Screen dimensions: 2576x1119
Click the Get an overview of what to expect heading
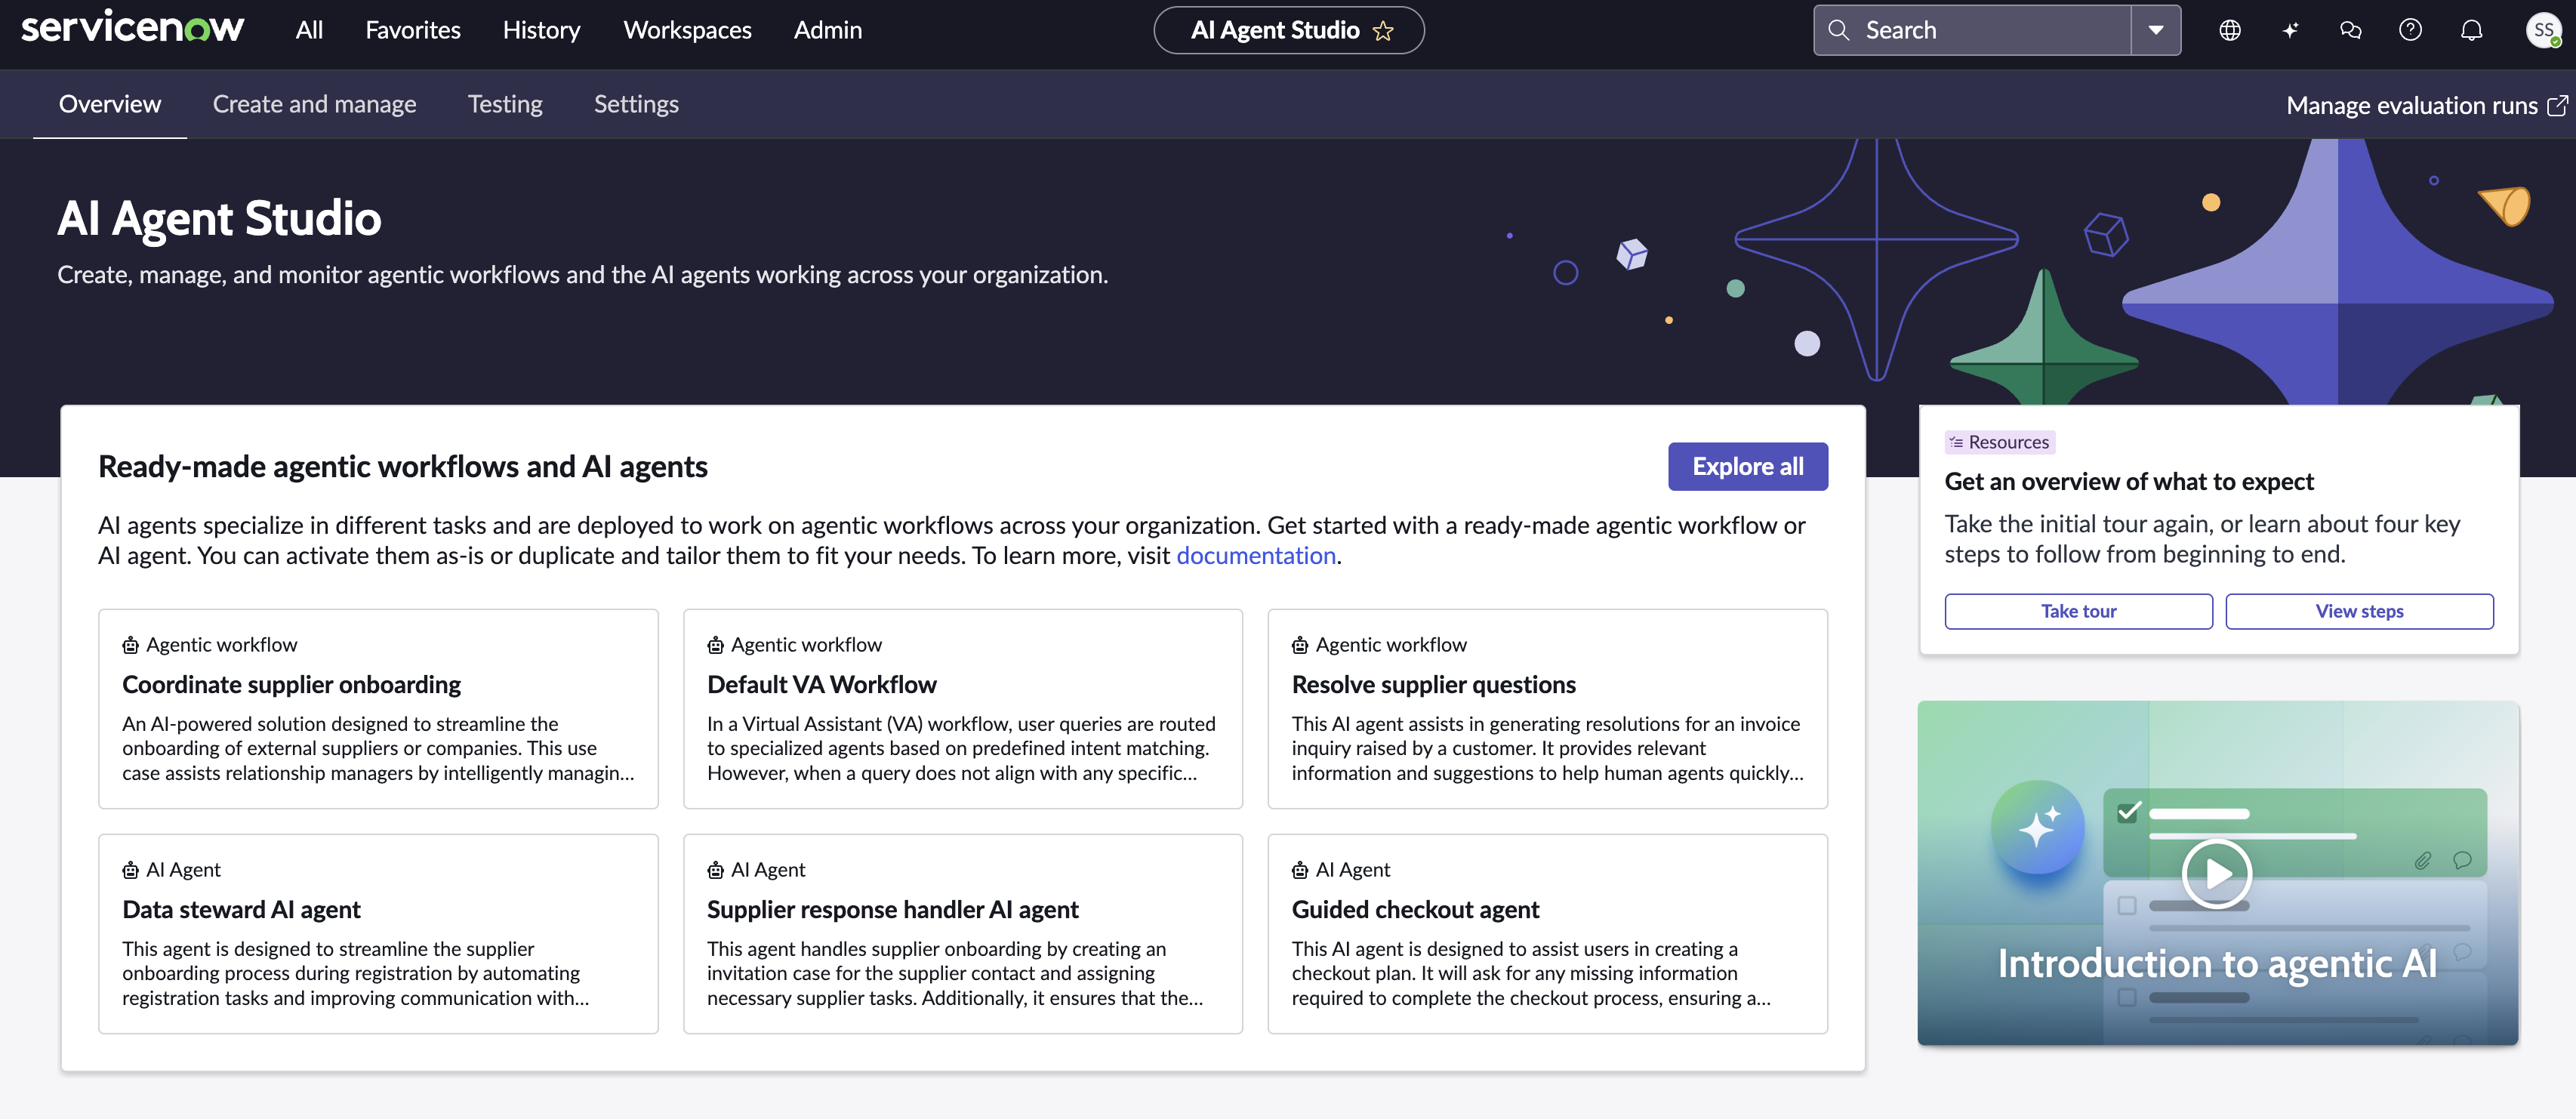[x=2129, y=481]
